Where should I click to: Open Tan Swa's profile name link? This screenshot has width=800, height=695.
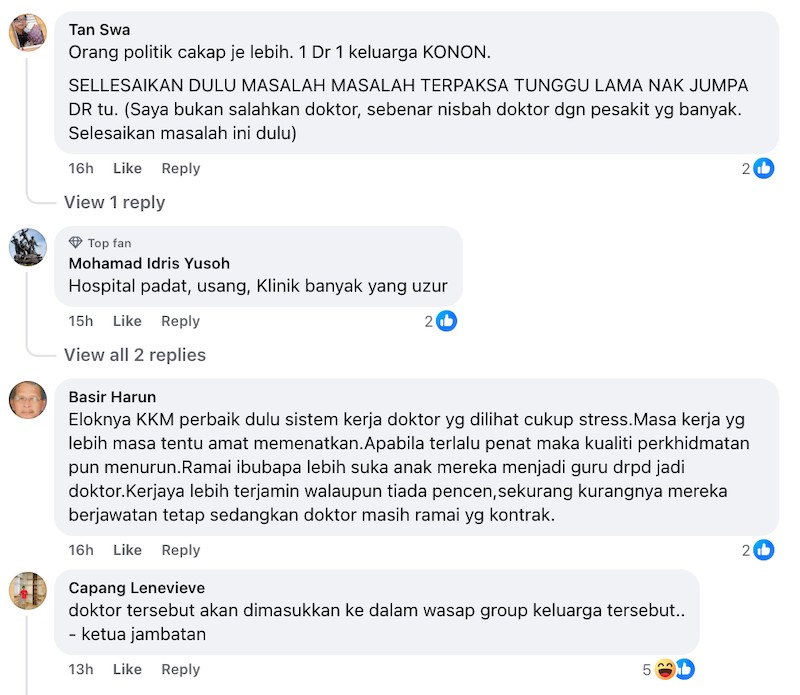click(99, 30)
